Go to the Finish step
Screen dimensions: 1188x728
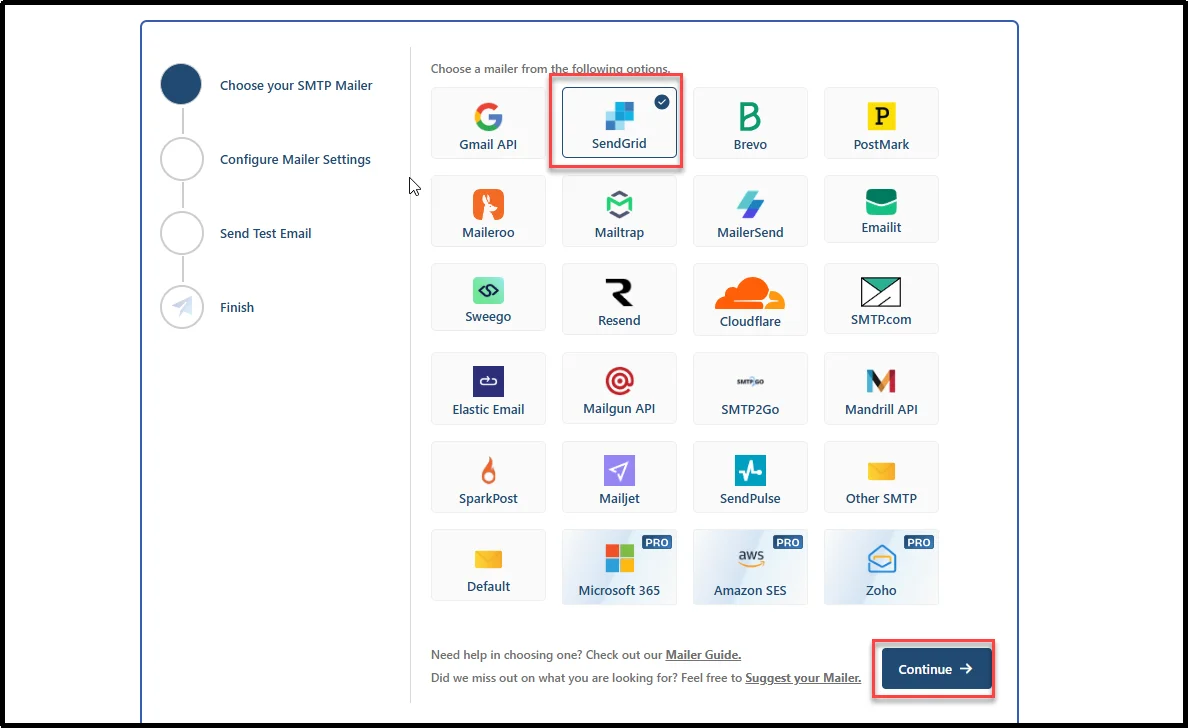pos(237,308)
